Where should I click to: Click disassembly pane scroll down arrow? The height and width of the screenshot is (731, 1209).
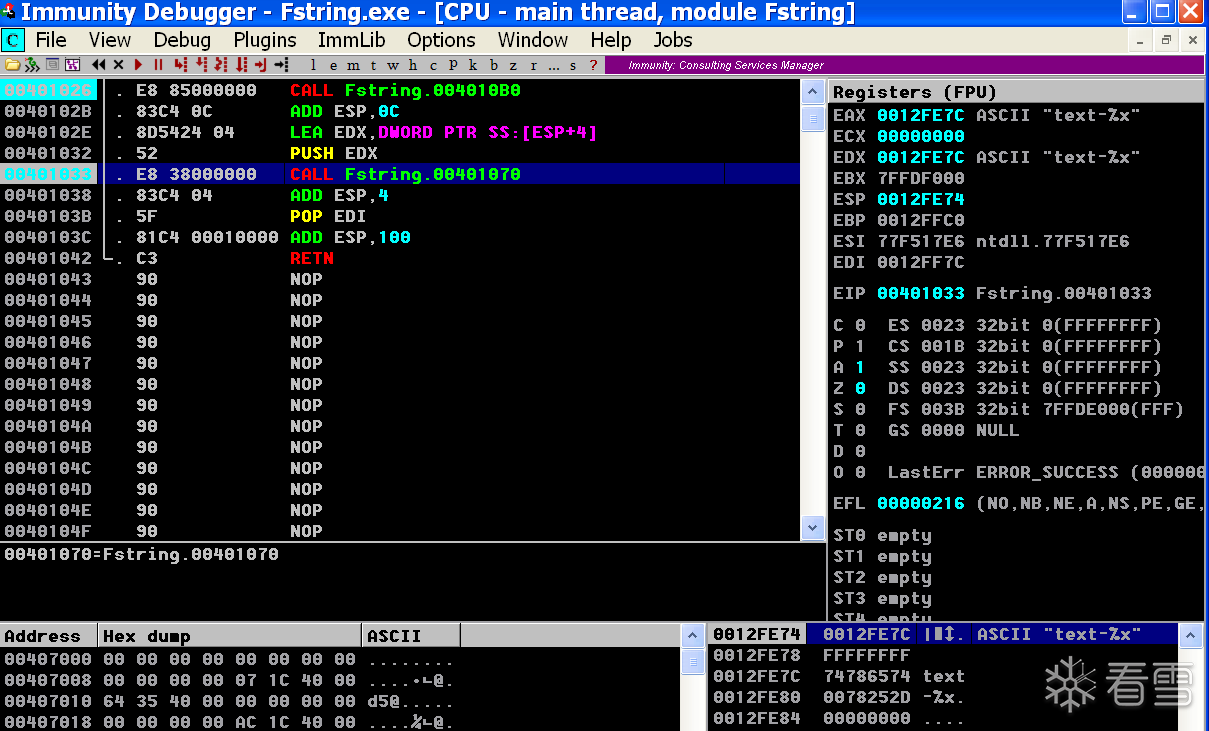[x=813, y=527]
